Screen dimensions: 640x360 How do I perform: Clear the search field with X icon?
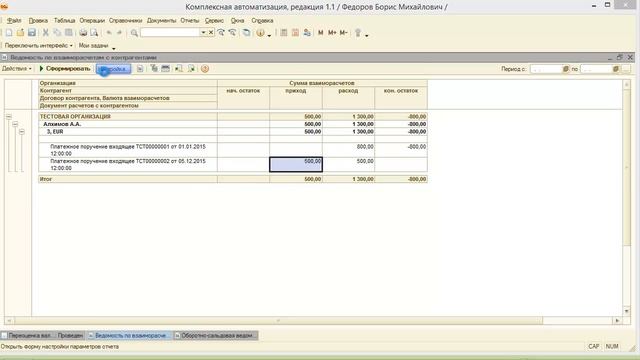(211, 33)
